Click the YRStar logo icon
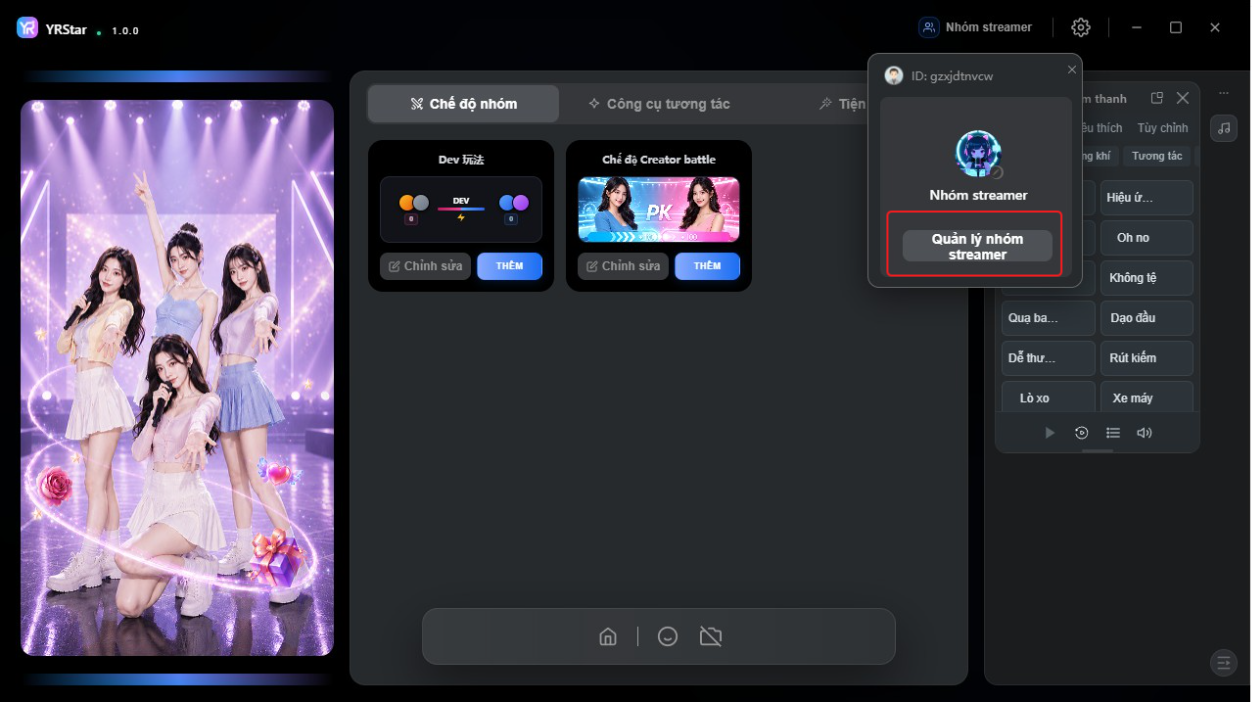Image resolution: width=1252 pixels, height=702 pixels. click(28, 28)
